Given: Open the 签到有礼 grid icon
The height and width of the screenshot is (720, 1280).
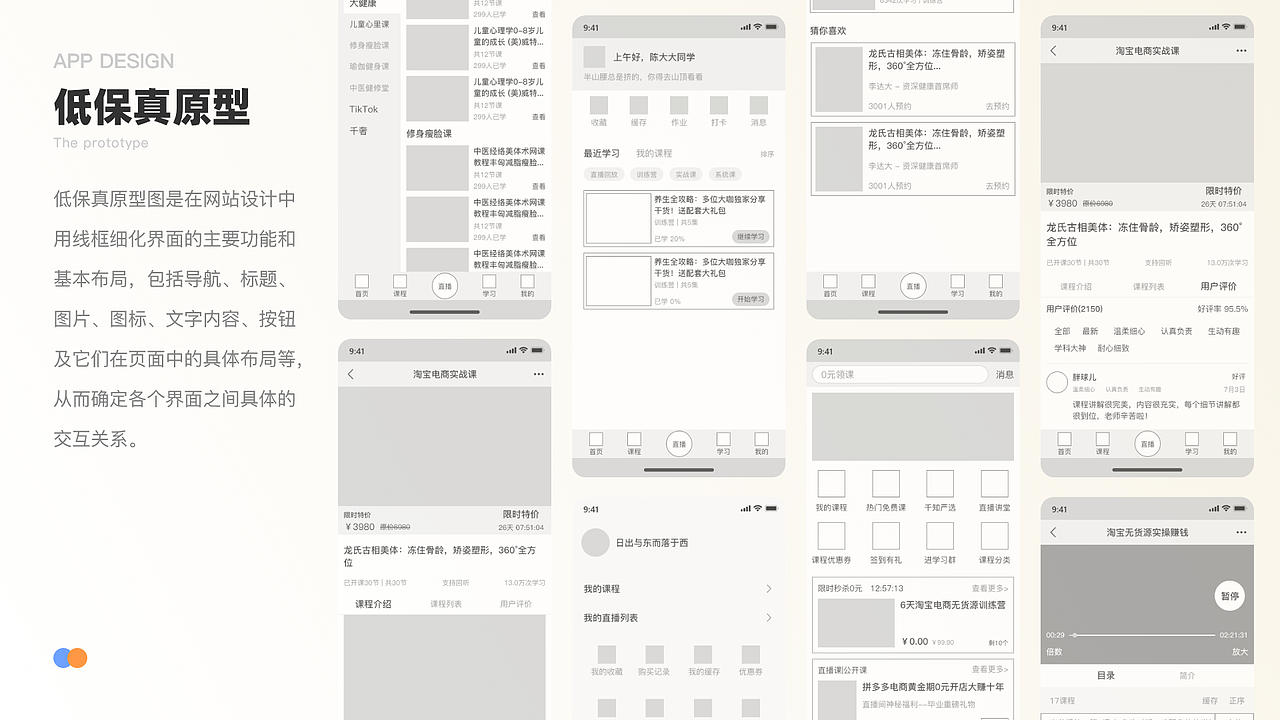Looking at the screenshot, I should point(886,537).
